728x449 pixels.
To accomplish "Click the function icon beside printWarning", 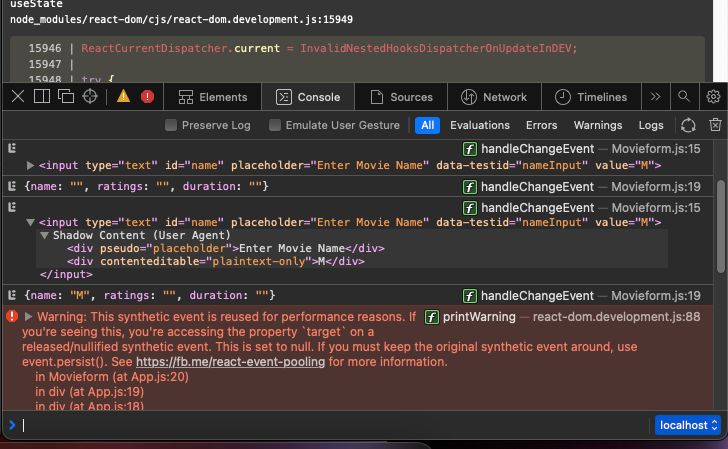I will tap(432, 317).
